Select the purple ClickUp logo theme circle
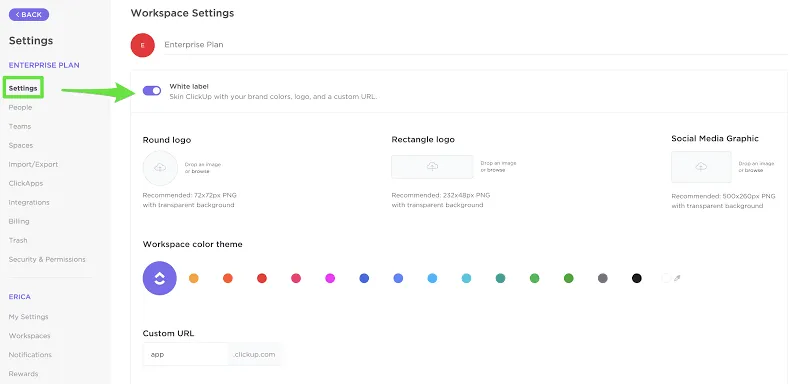799x384 pixels. point(159,278)
